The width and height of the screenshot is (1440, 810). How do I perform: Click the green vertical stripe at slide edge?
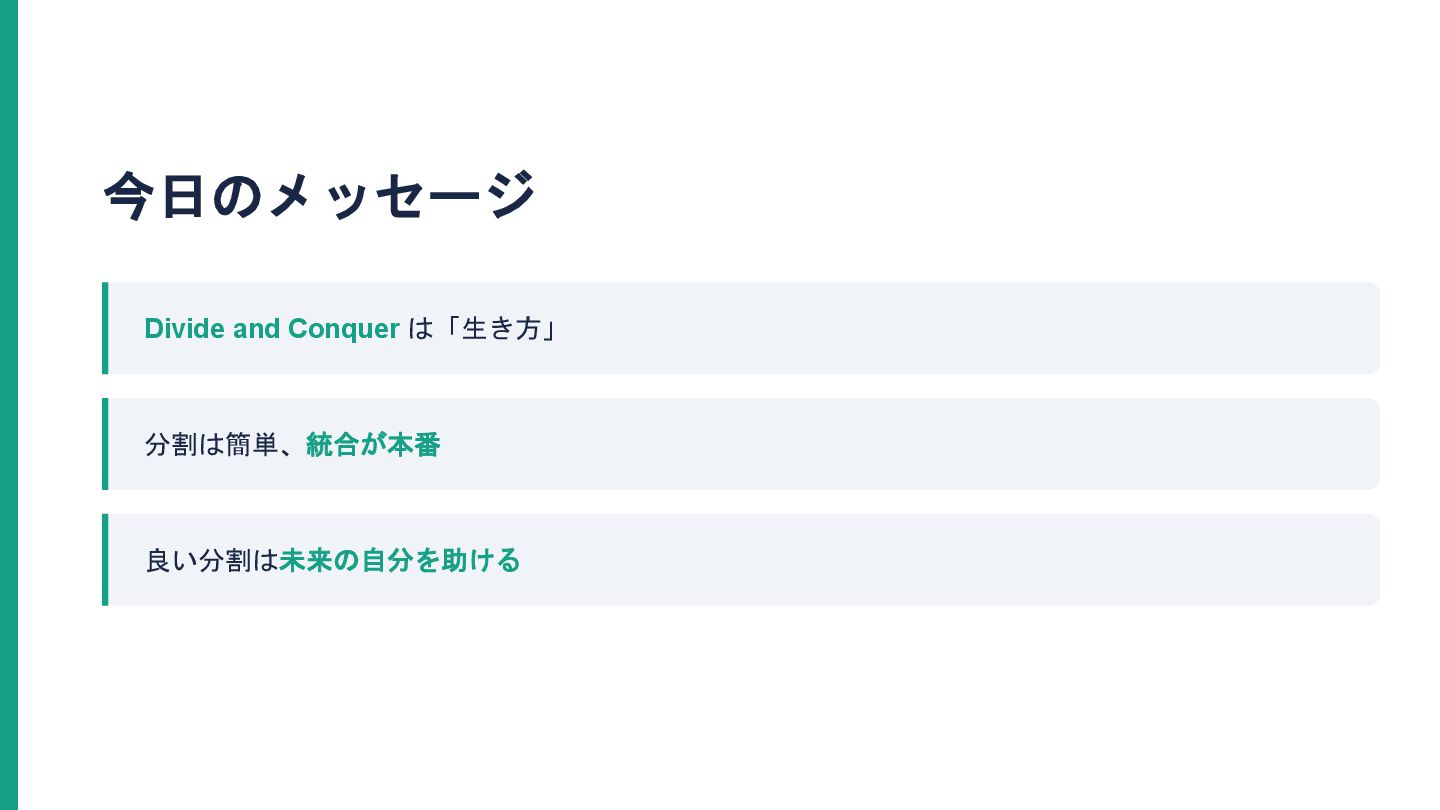click(9, 405)
